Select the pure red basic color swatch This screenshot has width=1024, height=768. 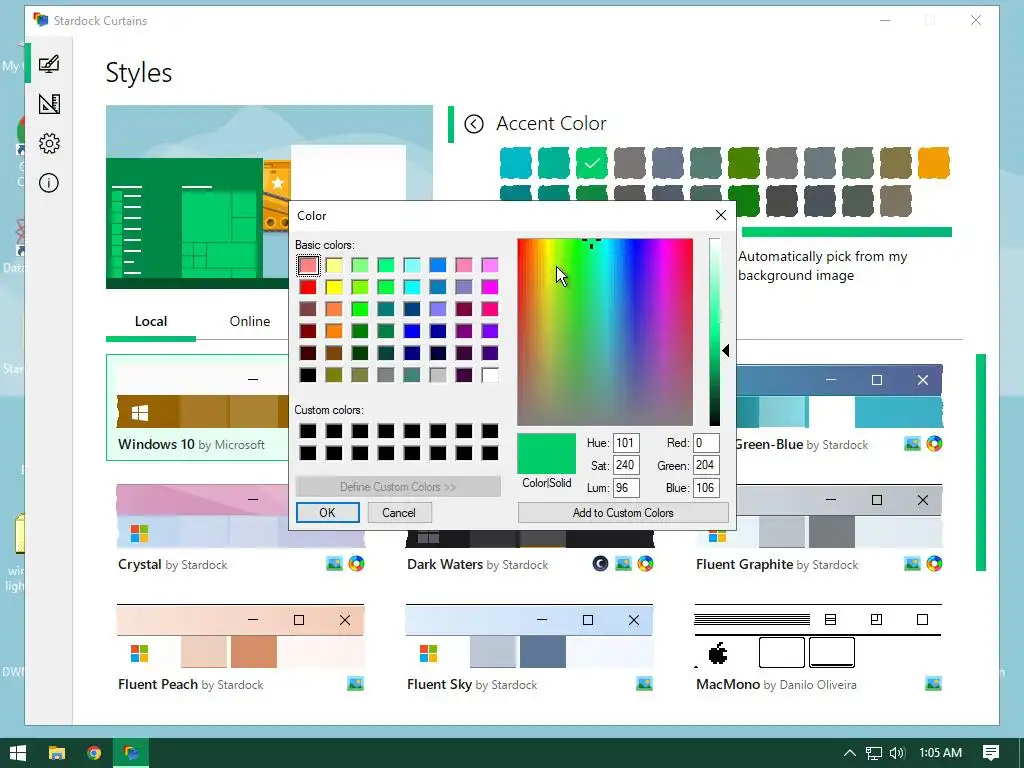308,287
